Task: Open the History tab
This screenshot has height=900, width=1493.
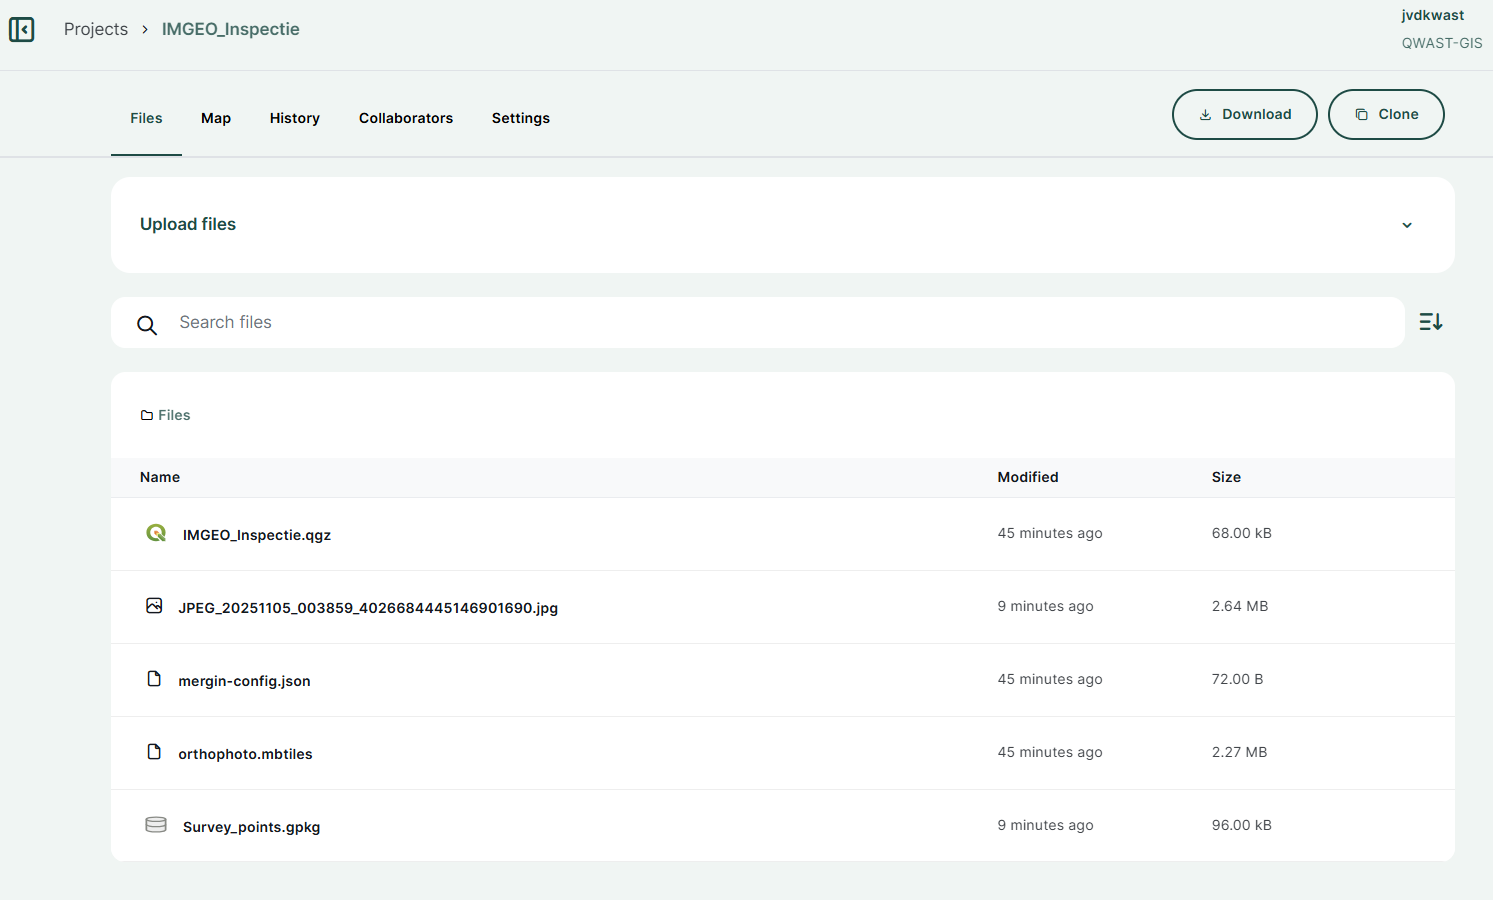Action: pos(294,118)
